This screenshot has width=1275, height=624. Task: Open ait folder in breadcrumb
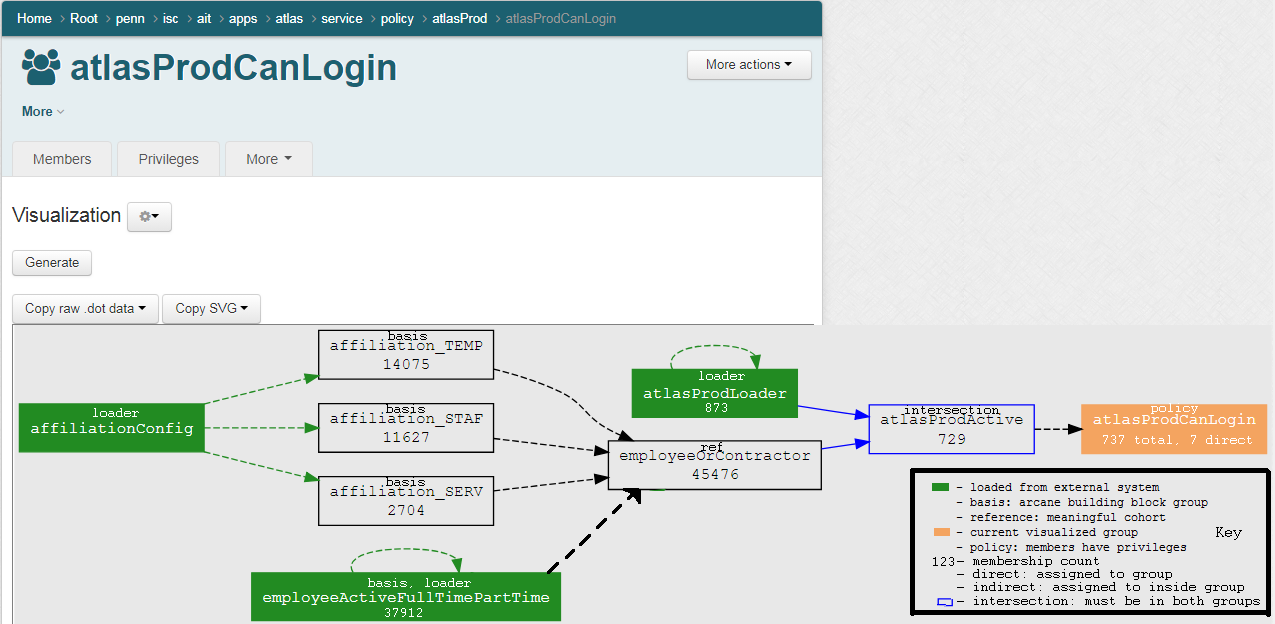tap(204, 18)
